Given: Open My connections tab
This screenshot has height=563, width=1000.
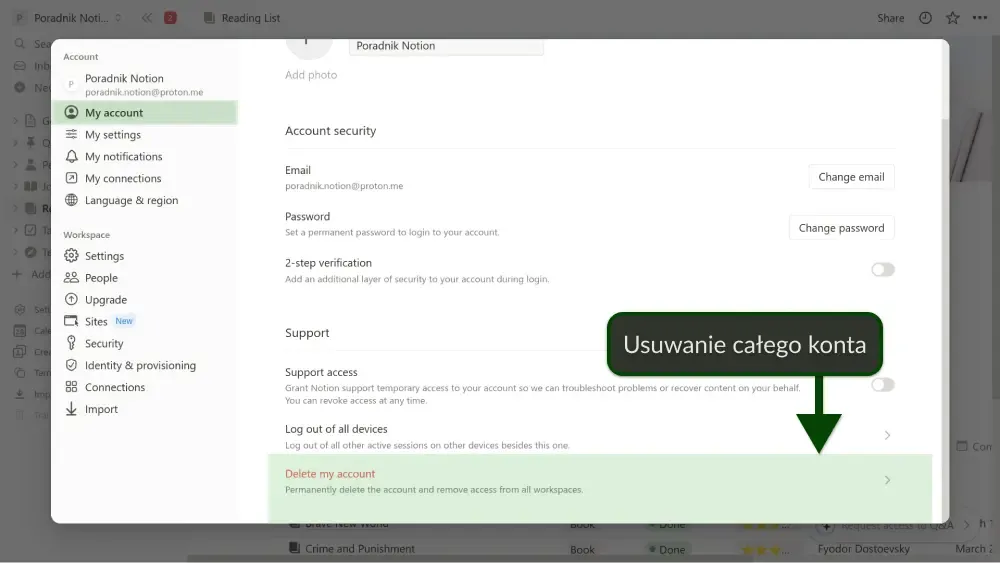Looking at the screenshot, I should point(145,179).
